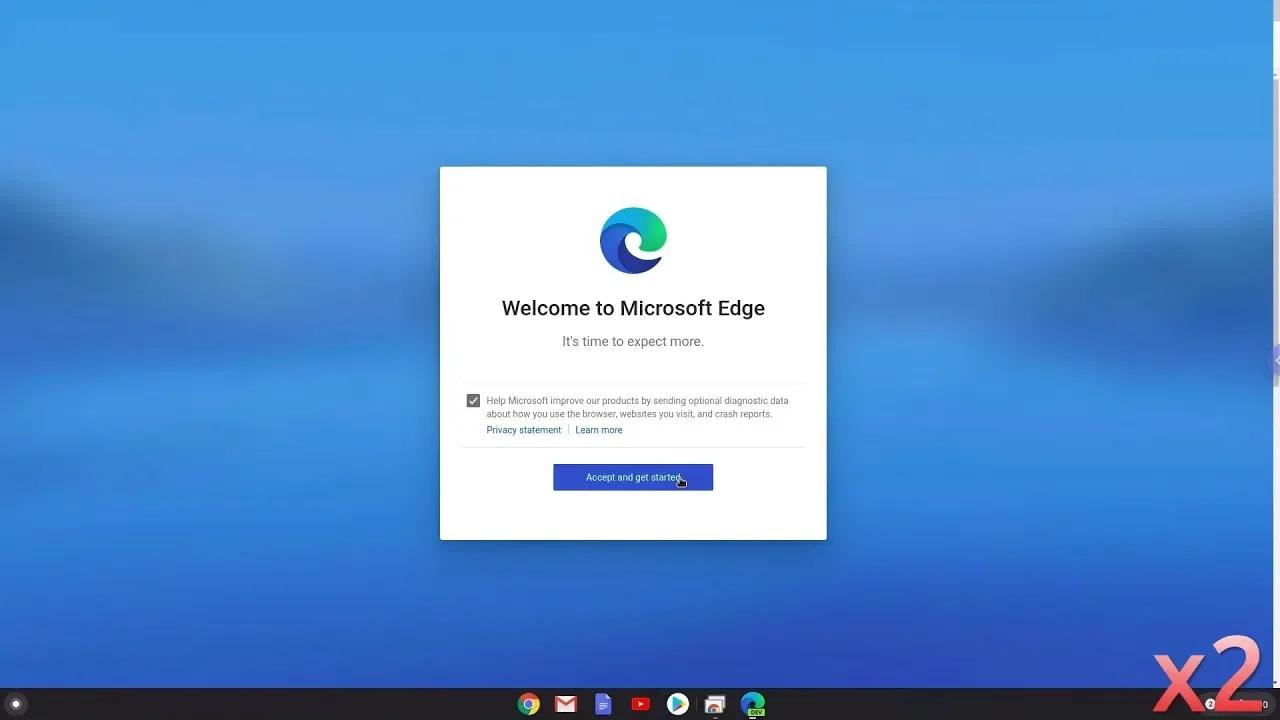Click the DEV badge on the Edge icon
The width and height of the screenshot is (1280, 720).
pyautogui.click(x=758, y=712)
